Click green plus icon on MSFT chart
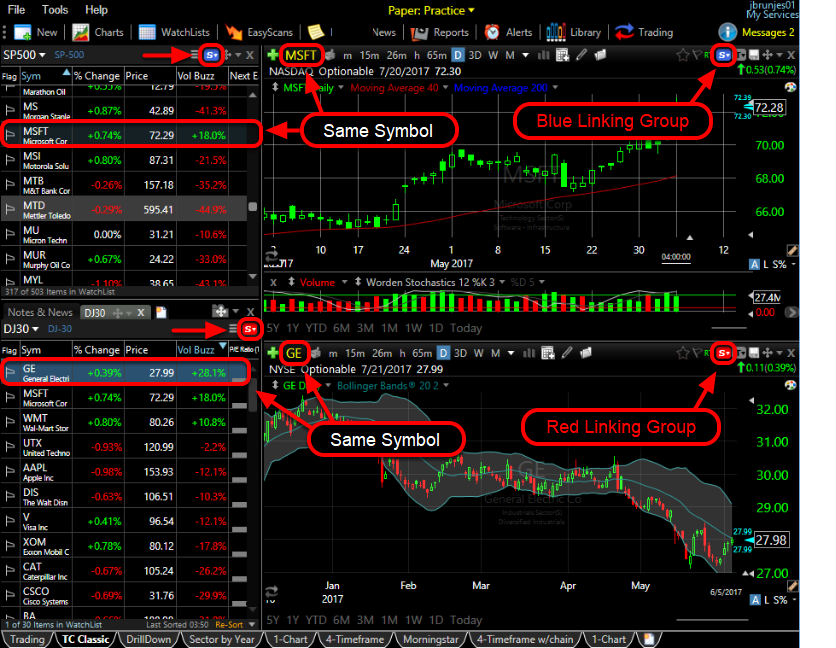This screenshot has height=648, width=836. point(272,54)
